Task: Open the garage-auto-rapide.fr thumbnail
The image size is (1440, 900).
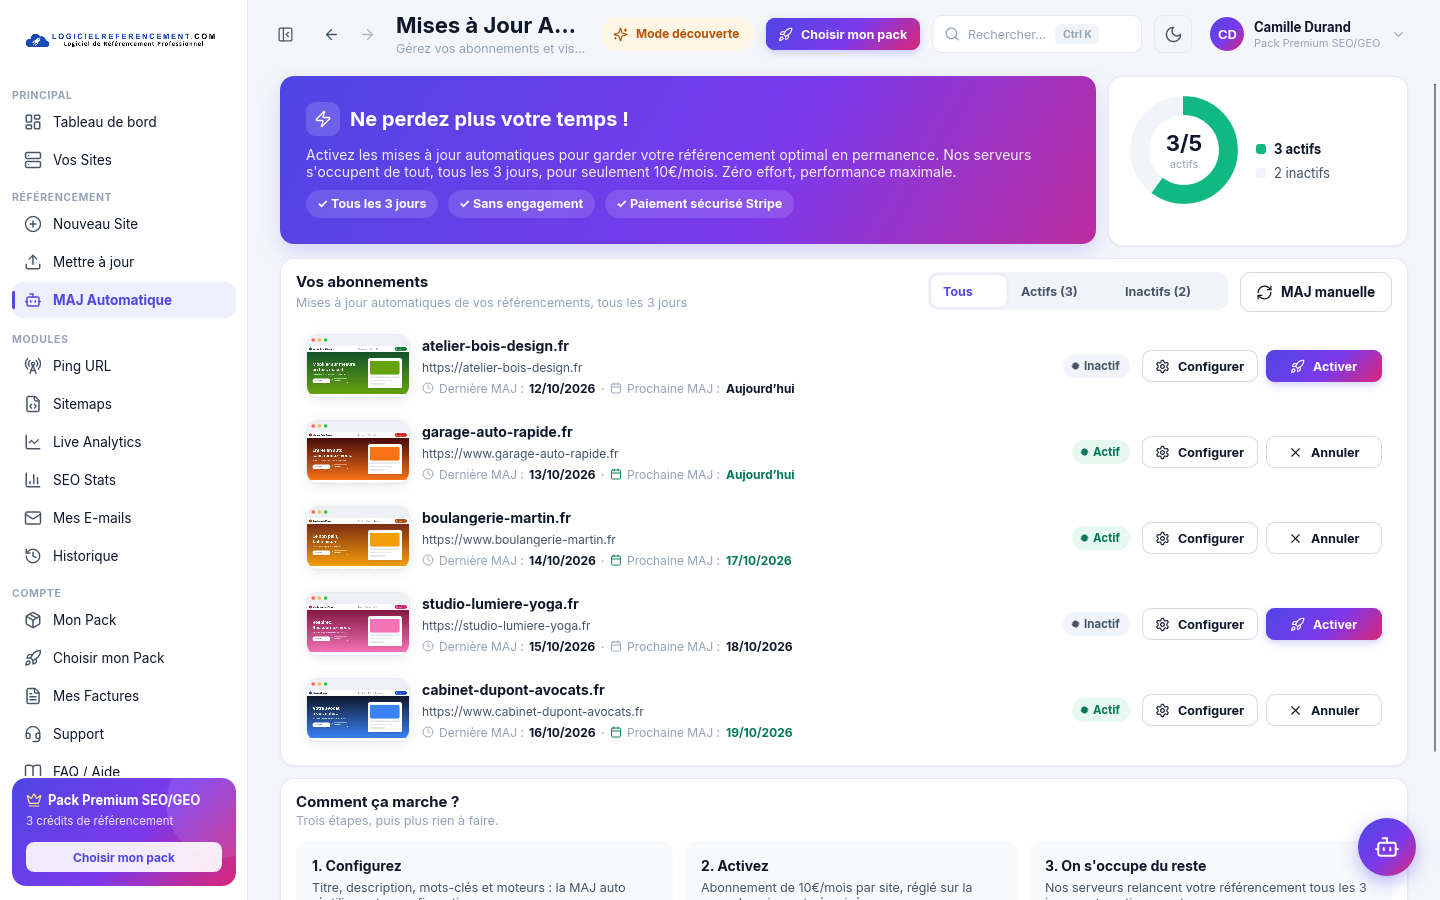Action: point(358,452)
